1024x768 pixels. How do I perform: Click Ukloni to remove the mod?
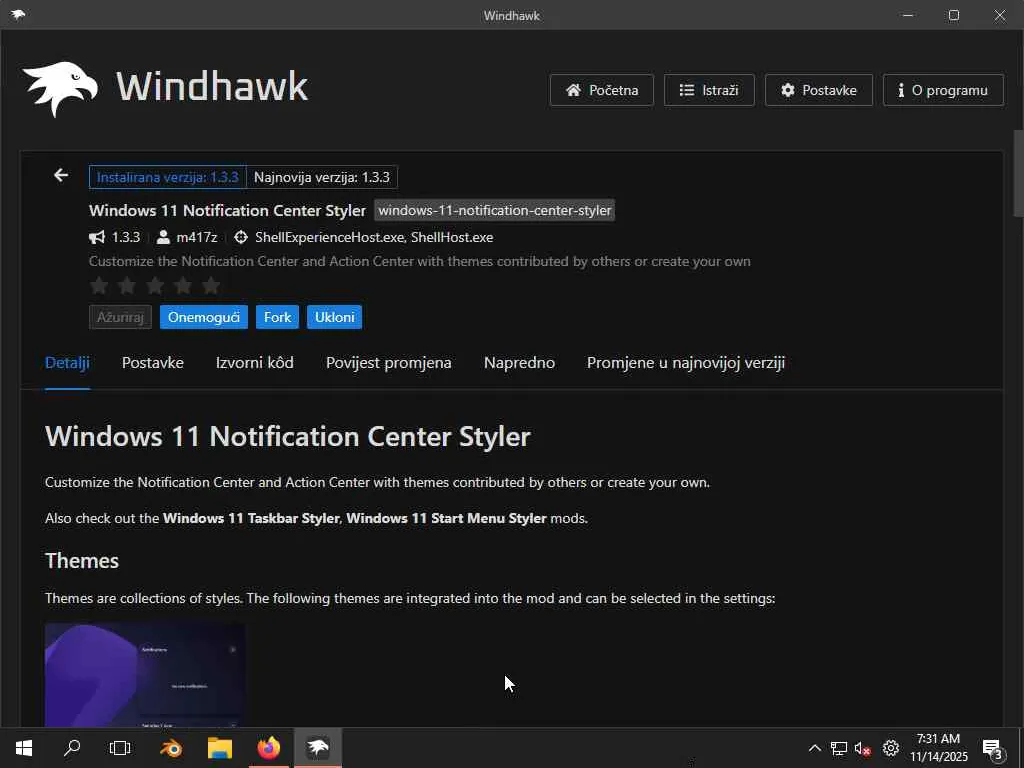(x=334, y=317)
